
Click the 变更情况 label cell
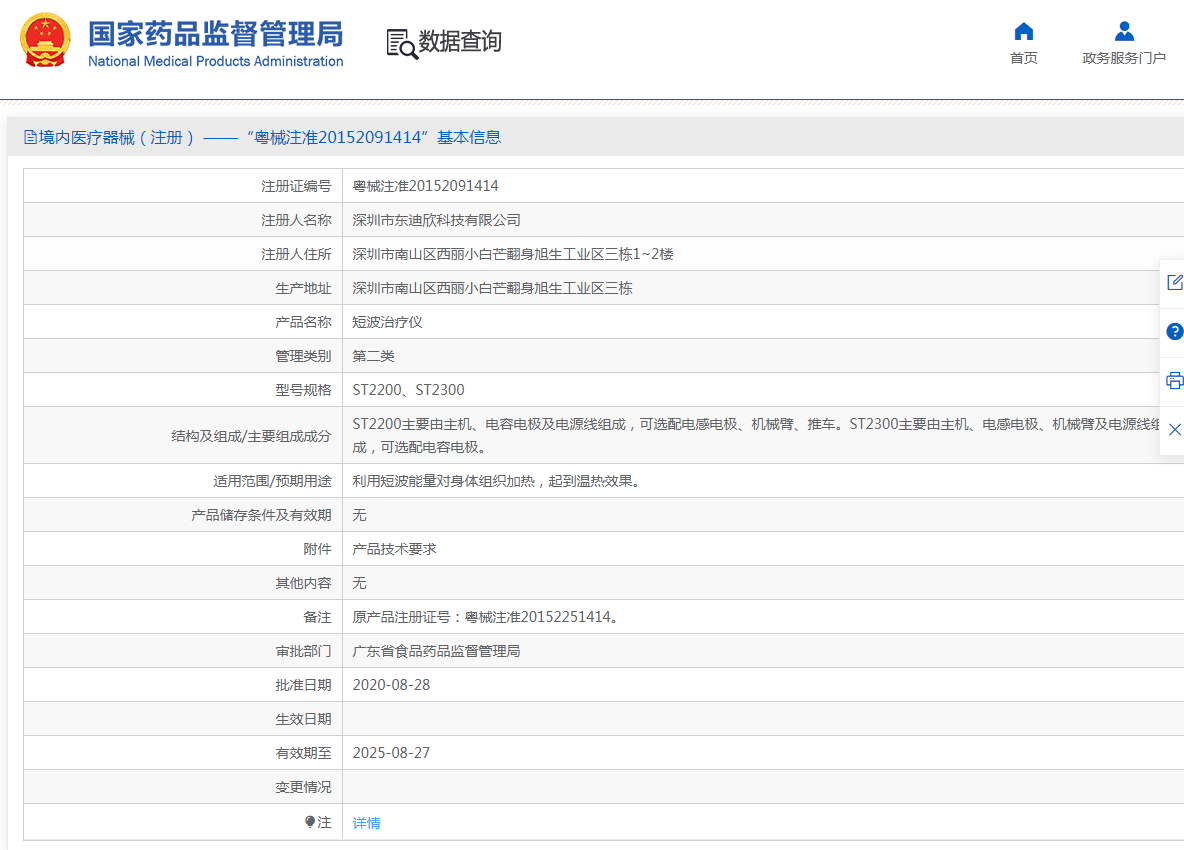coord(183,787)
